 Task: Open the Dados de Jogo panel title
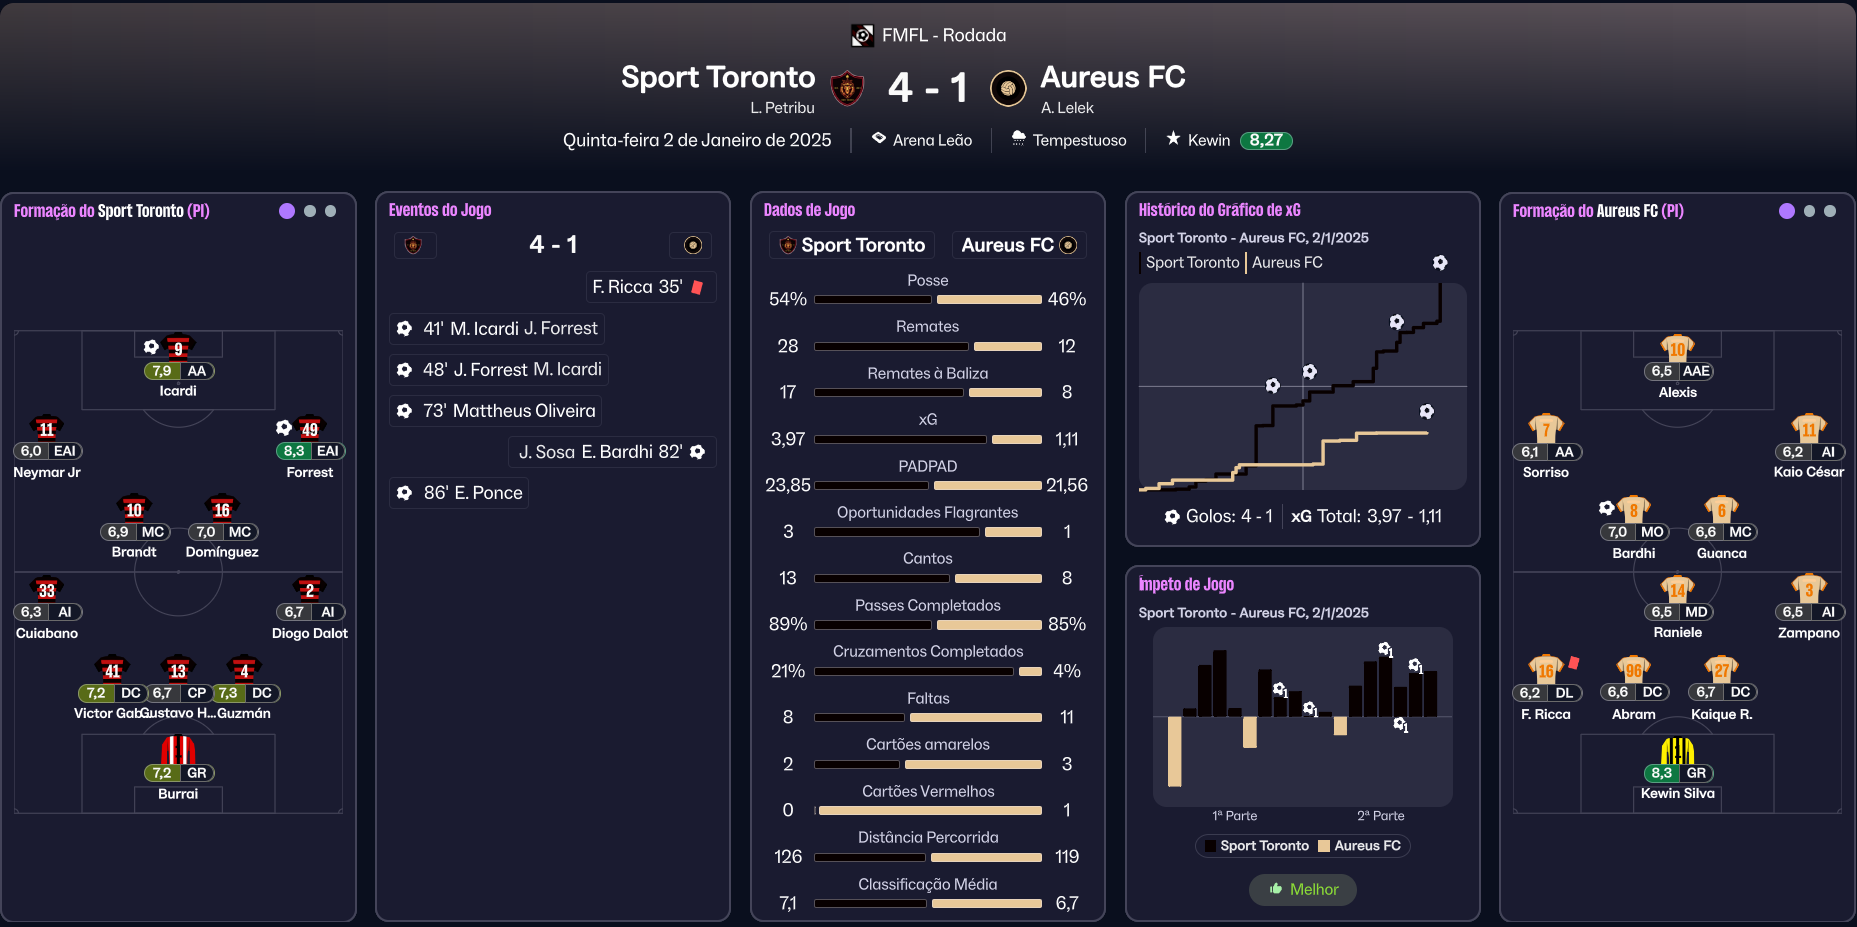click(809, 210)
